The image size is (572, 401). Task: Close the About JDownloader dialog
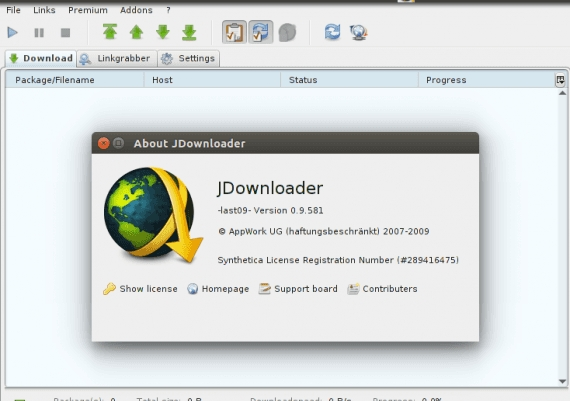pyautogui.click(x=104, y=143)
